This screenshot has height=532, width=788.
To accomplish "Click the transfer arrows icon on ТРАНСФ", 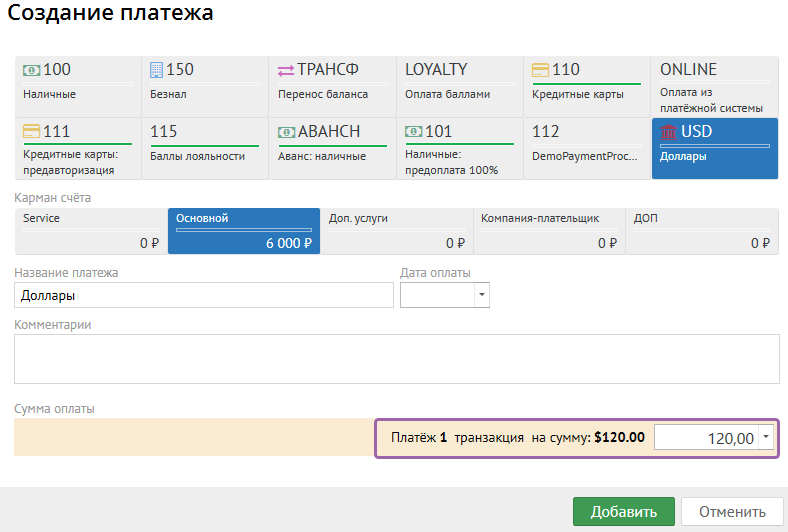I will point(286,70).
